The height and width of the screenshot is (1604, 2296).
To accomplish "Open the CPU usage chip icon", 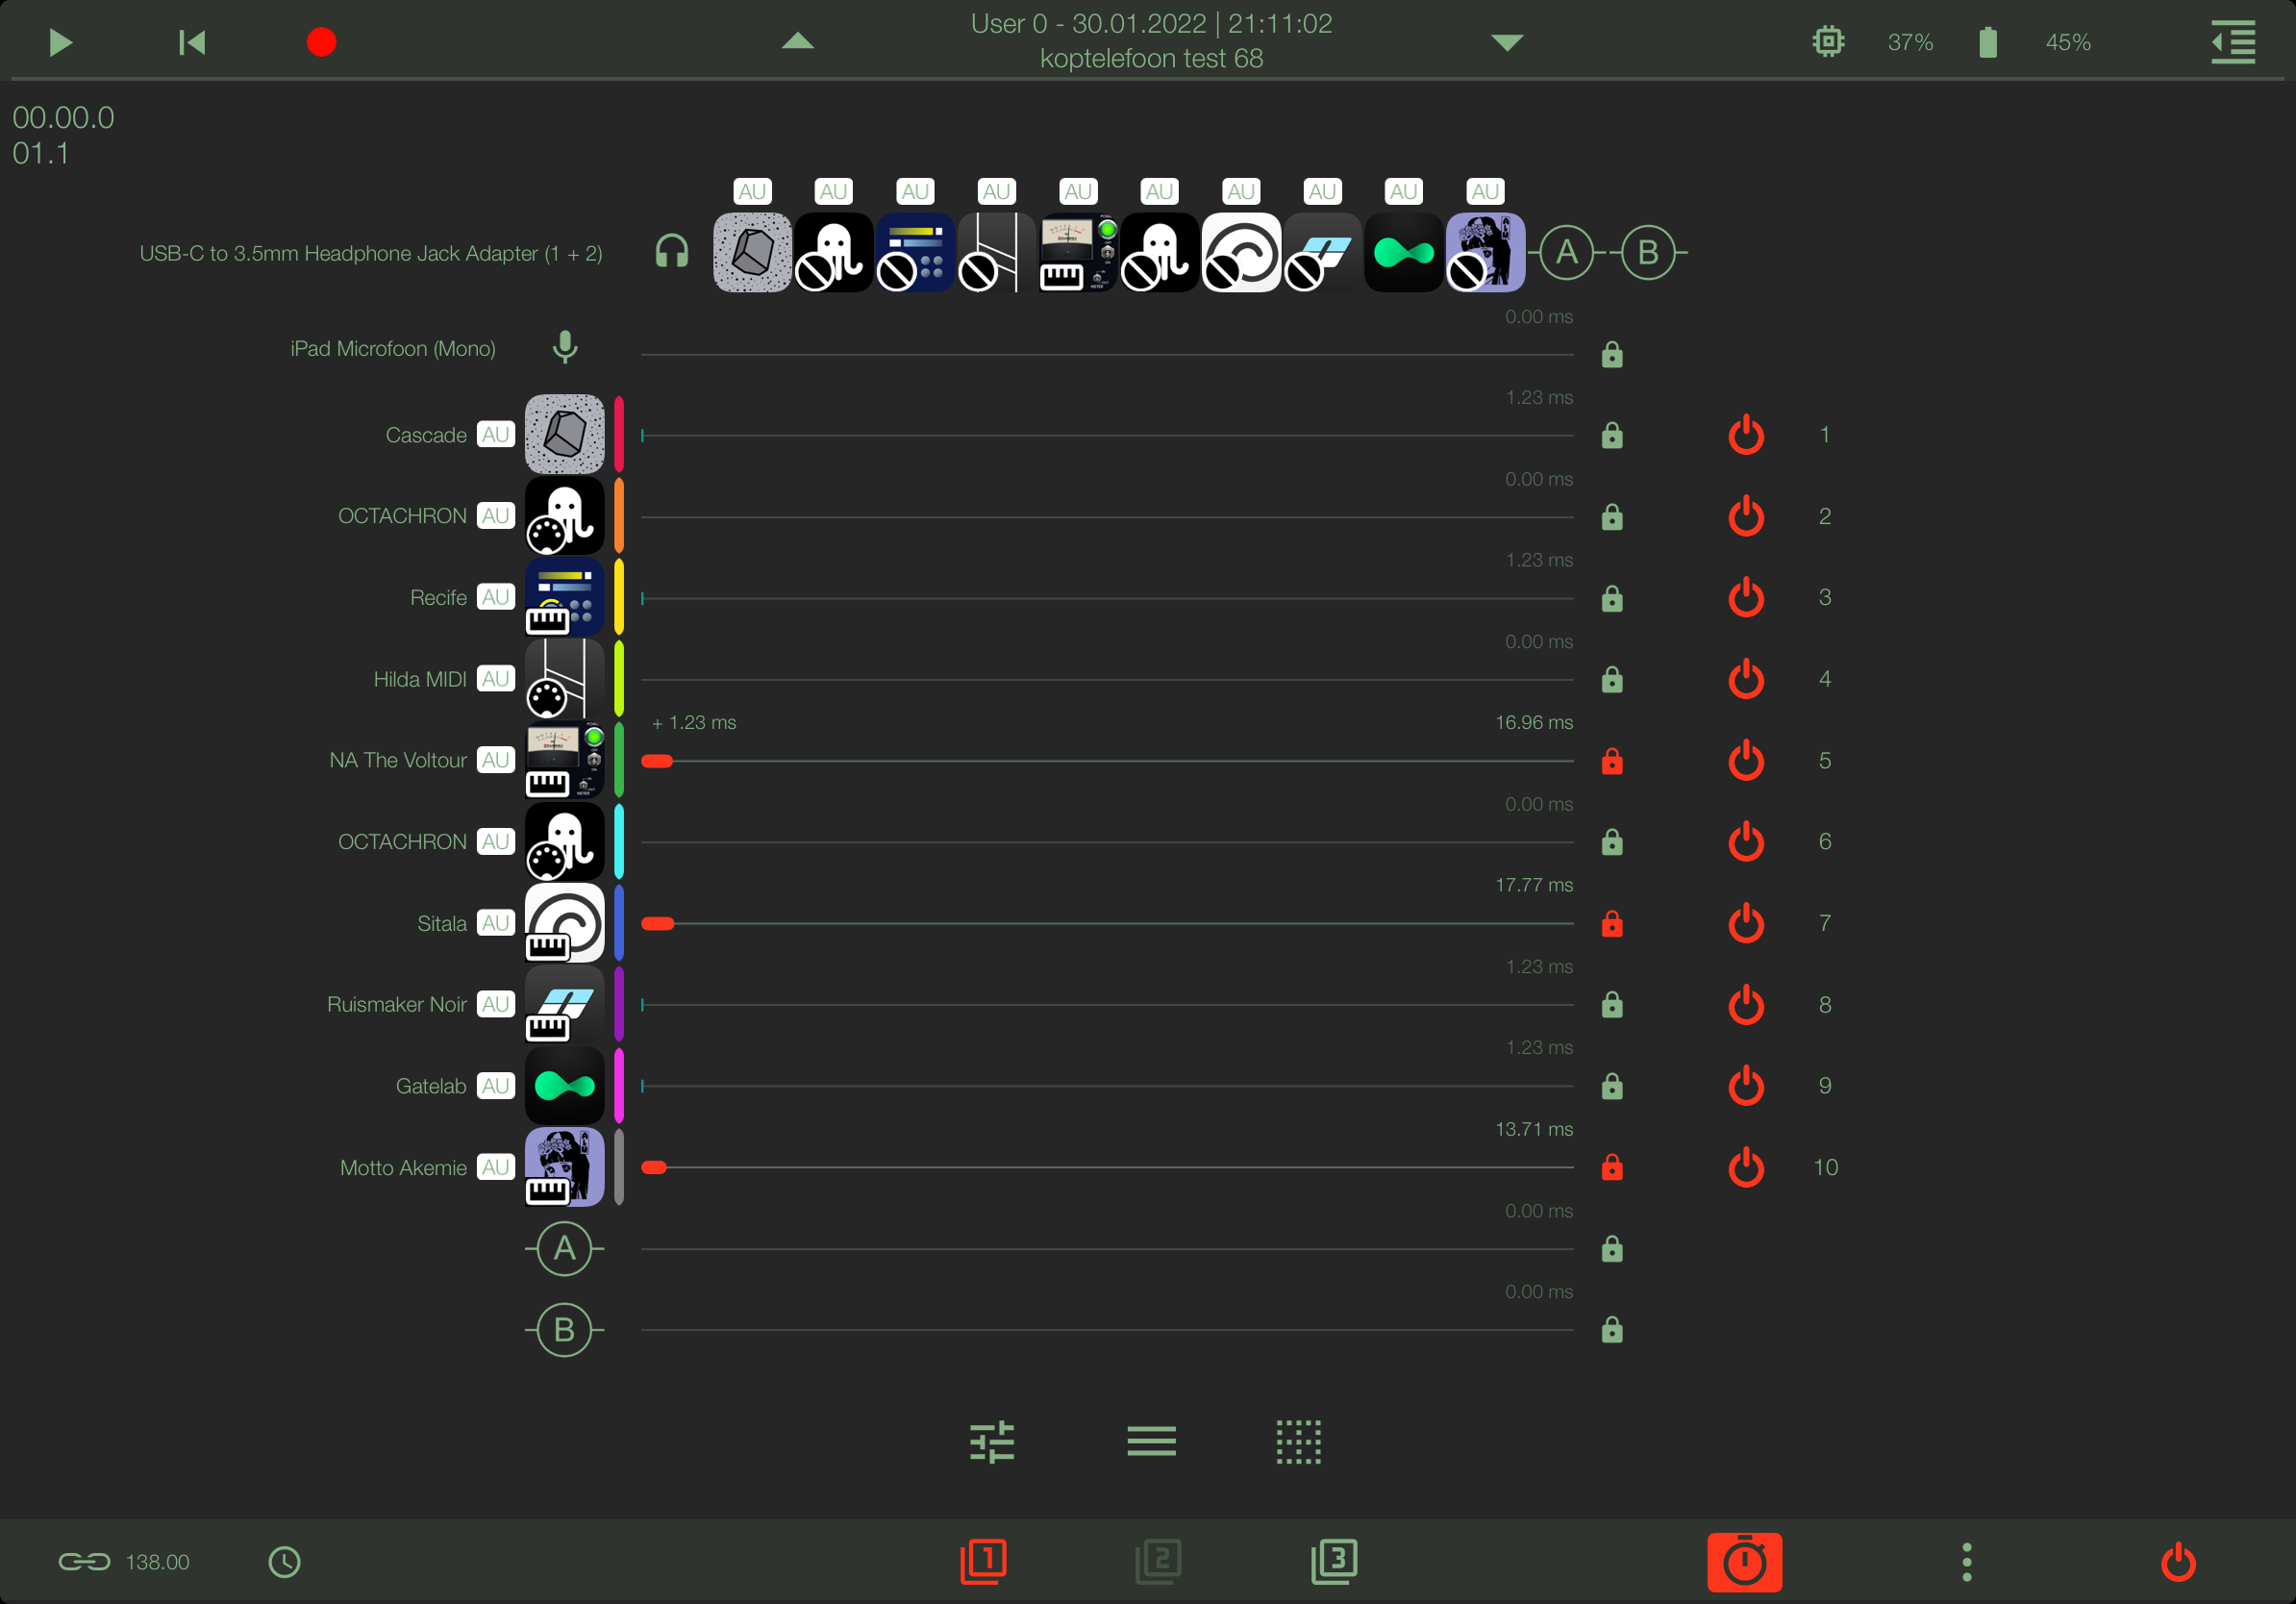I will point(1828,42).
